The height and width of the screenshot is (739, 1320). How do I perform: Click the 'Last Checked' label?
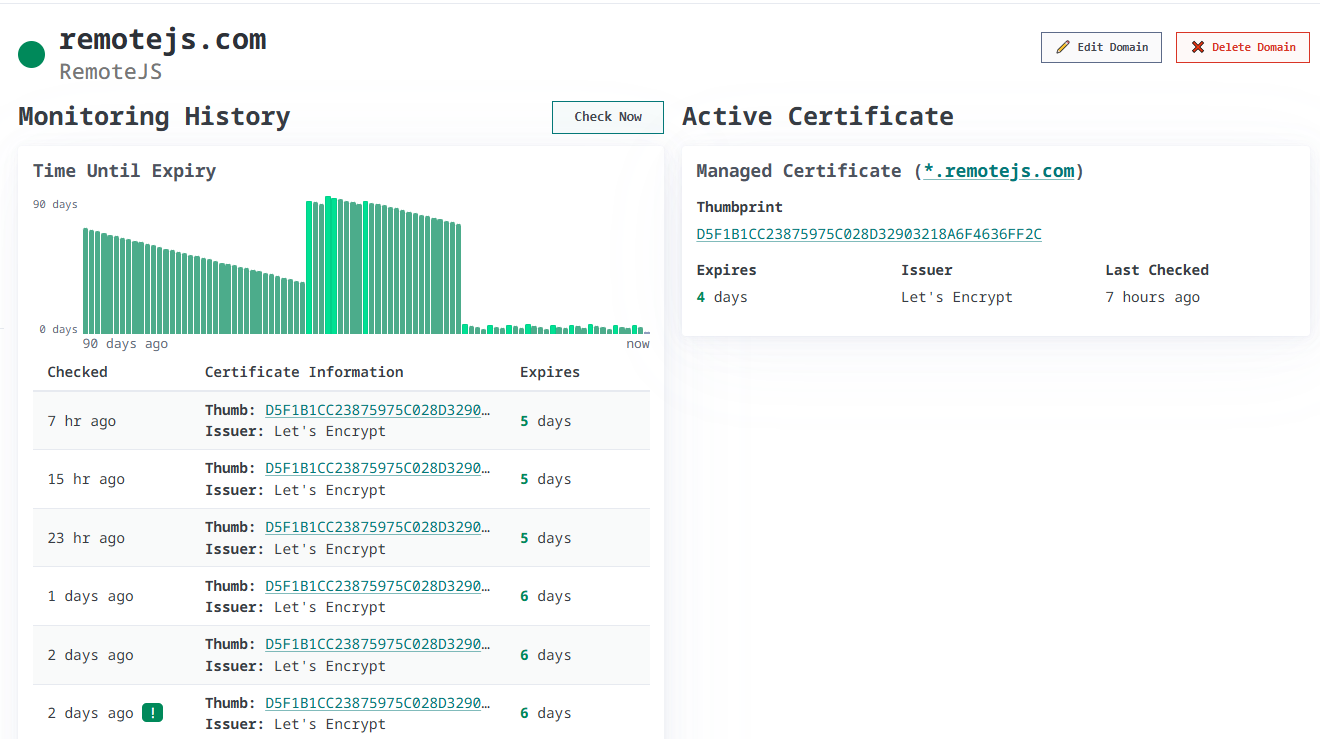(x=1157, y=270)
